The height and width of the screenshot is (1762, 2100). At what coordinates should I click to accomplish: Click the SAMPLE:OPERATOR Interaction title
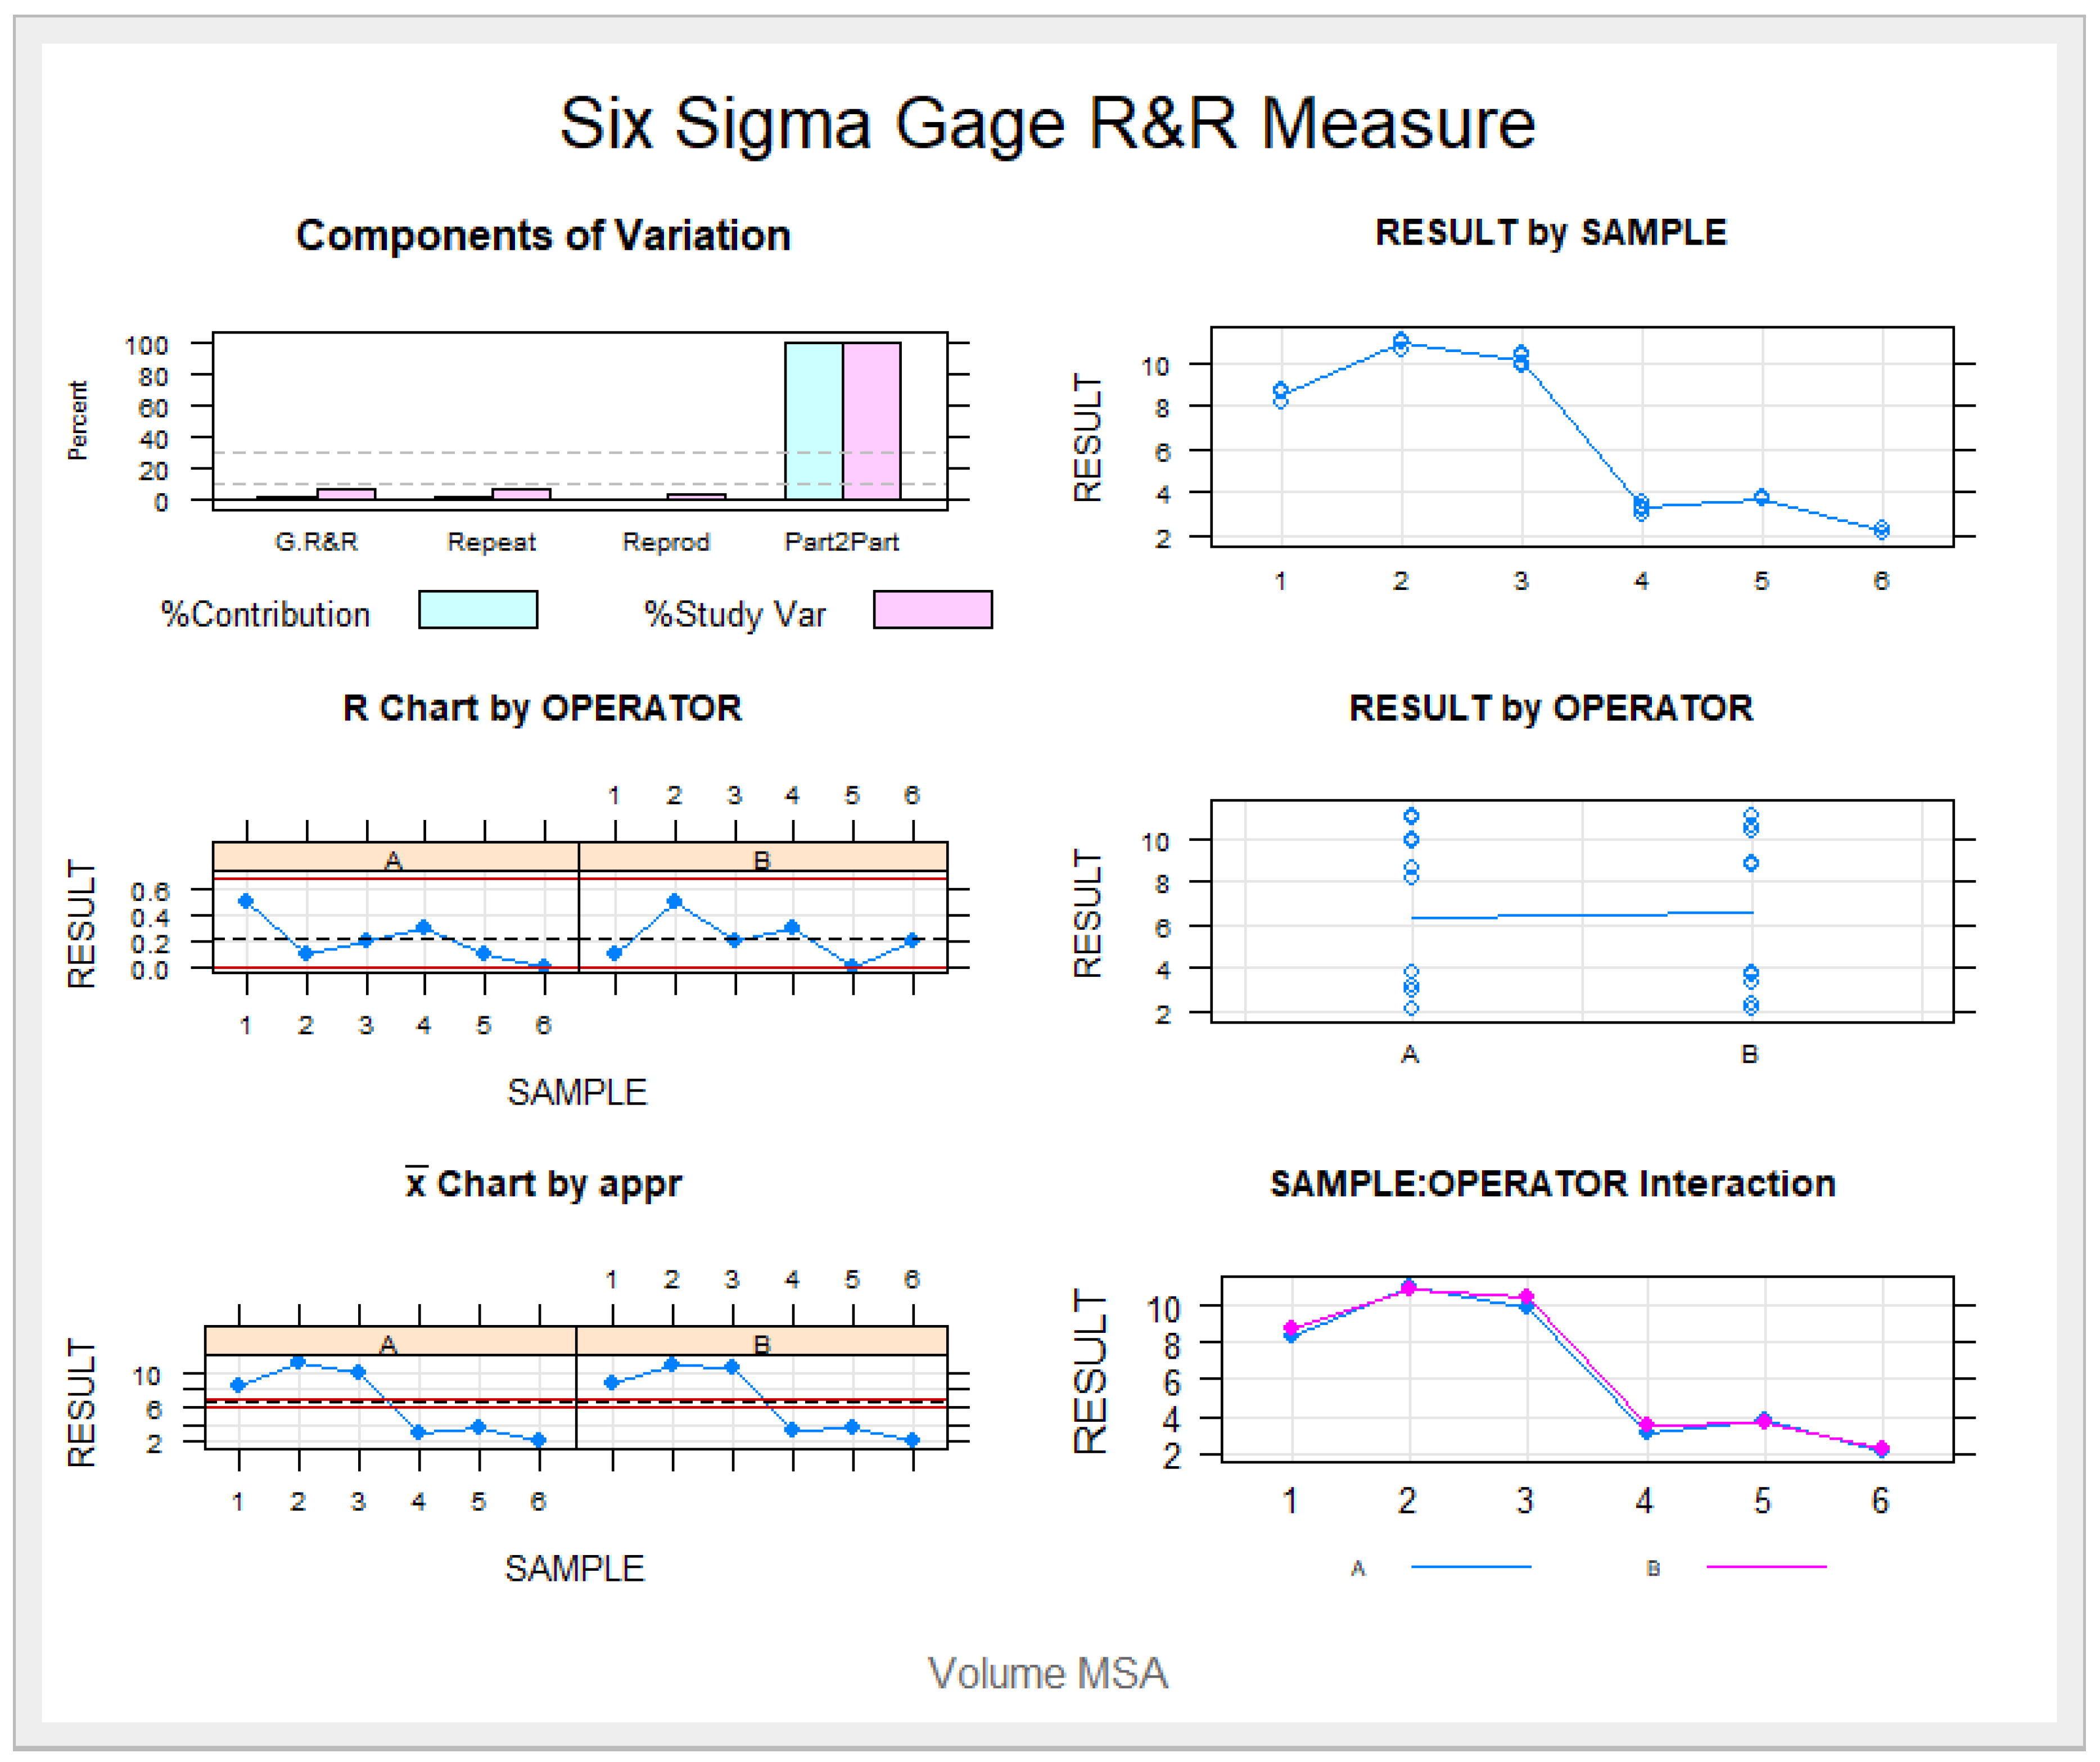point(1552,1184)
